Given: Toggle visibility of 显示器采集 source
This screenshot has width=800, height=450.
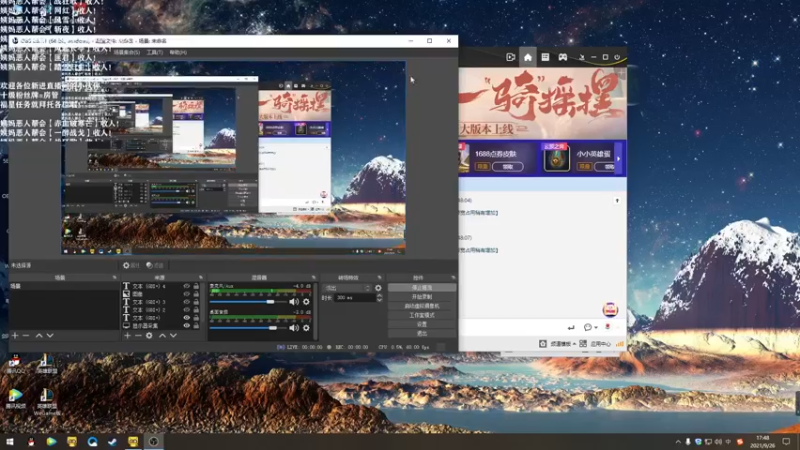Looking at the screenshot, I should pos(186,325).
